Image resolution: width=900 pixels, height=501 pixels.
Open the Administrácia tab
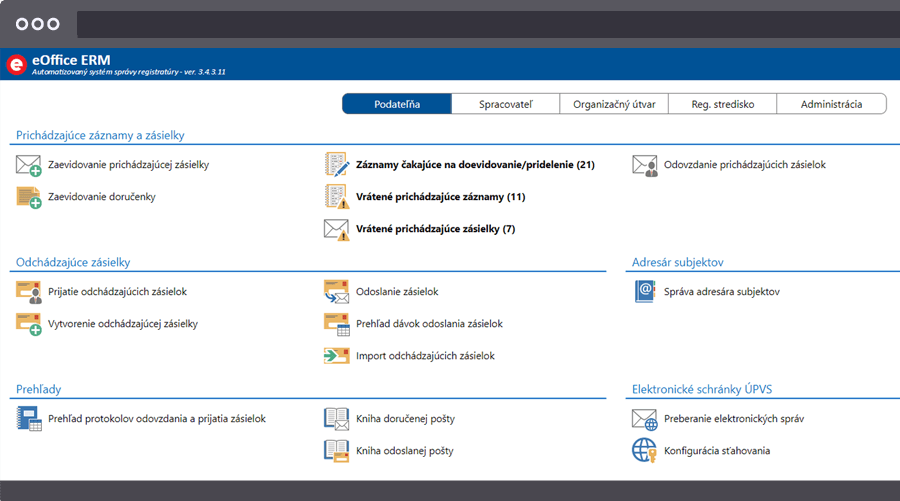coord(832,104)
